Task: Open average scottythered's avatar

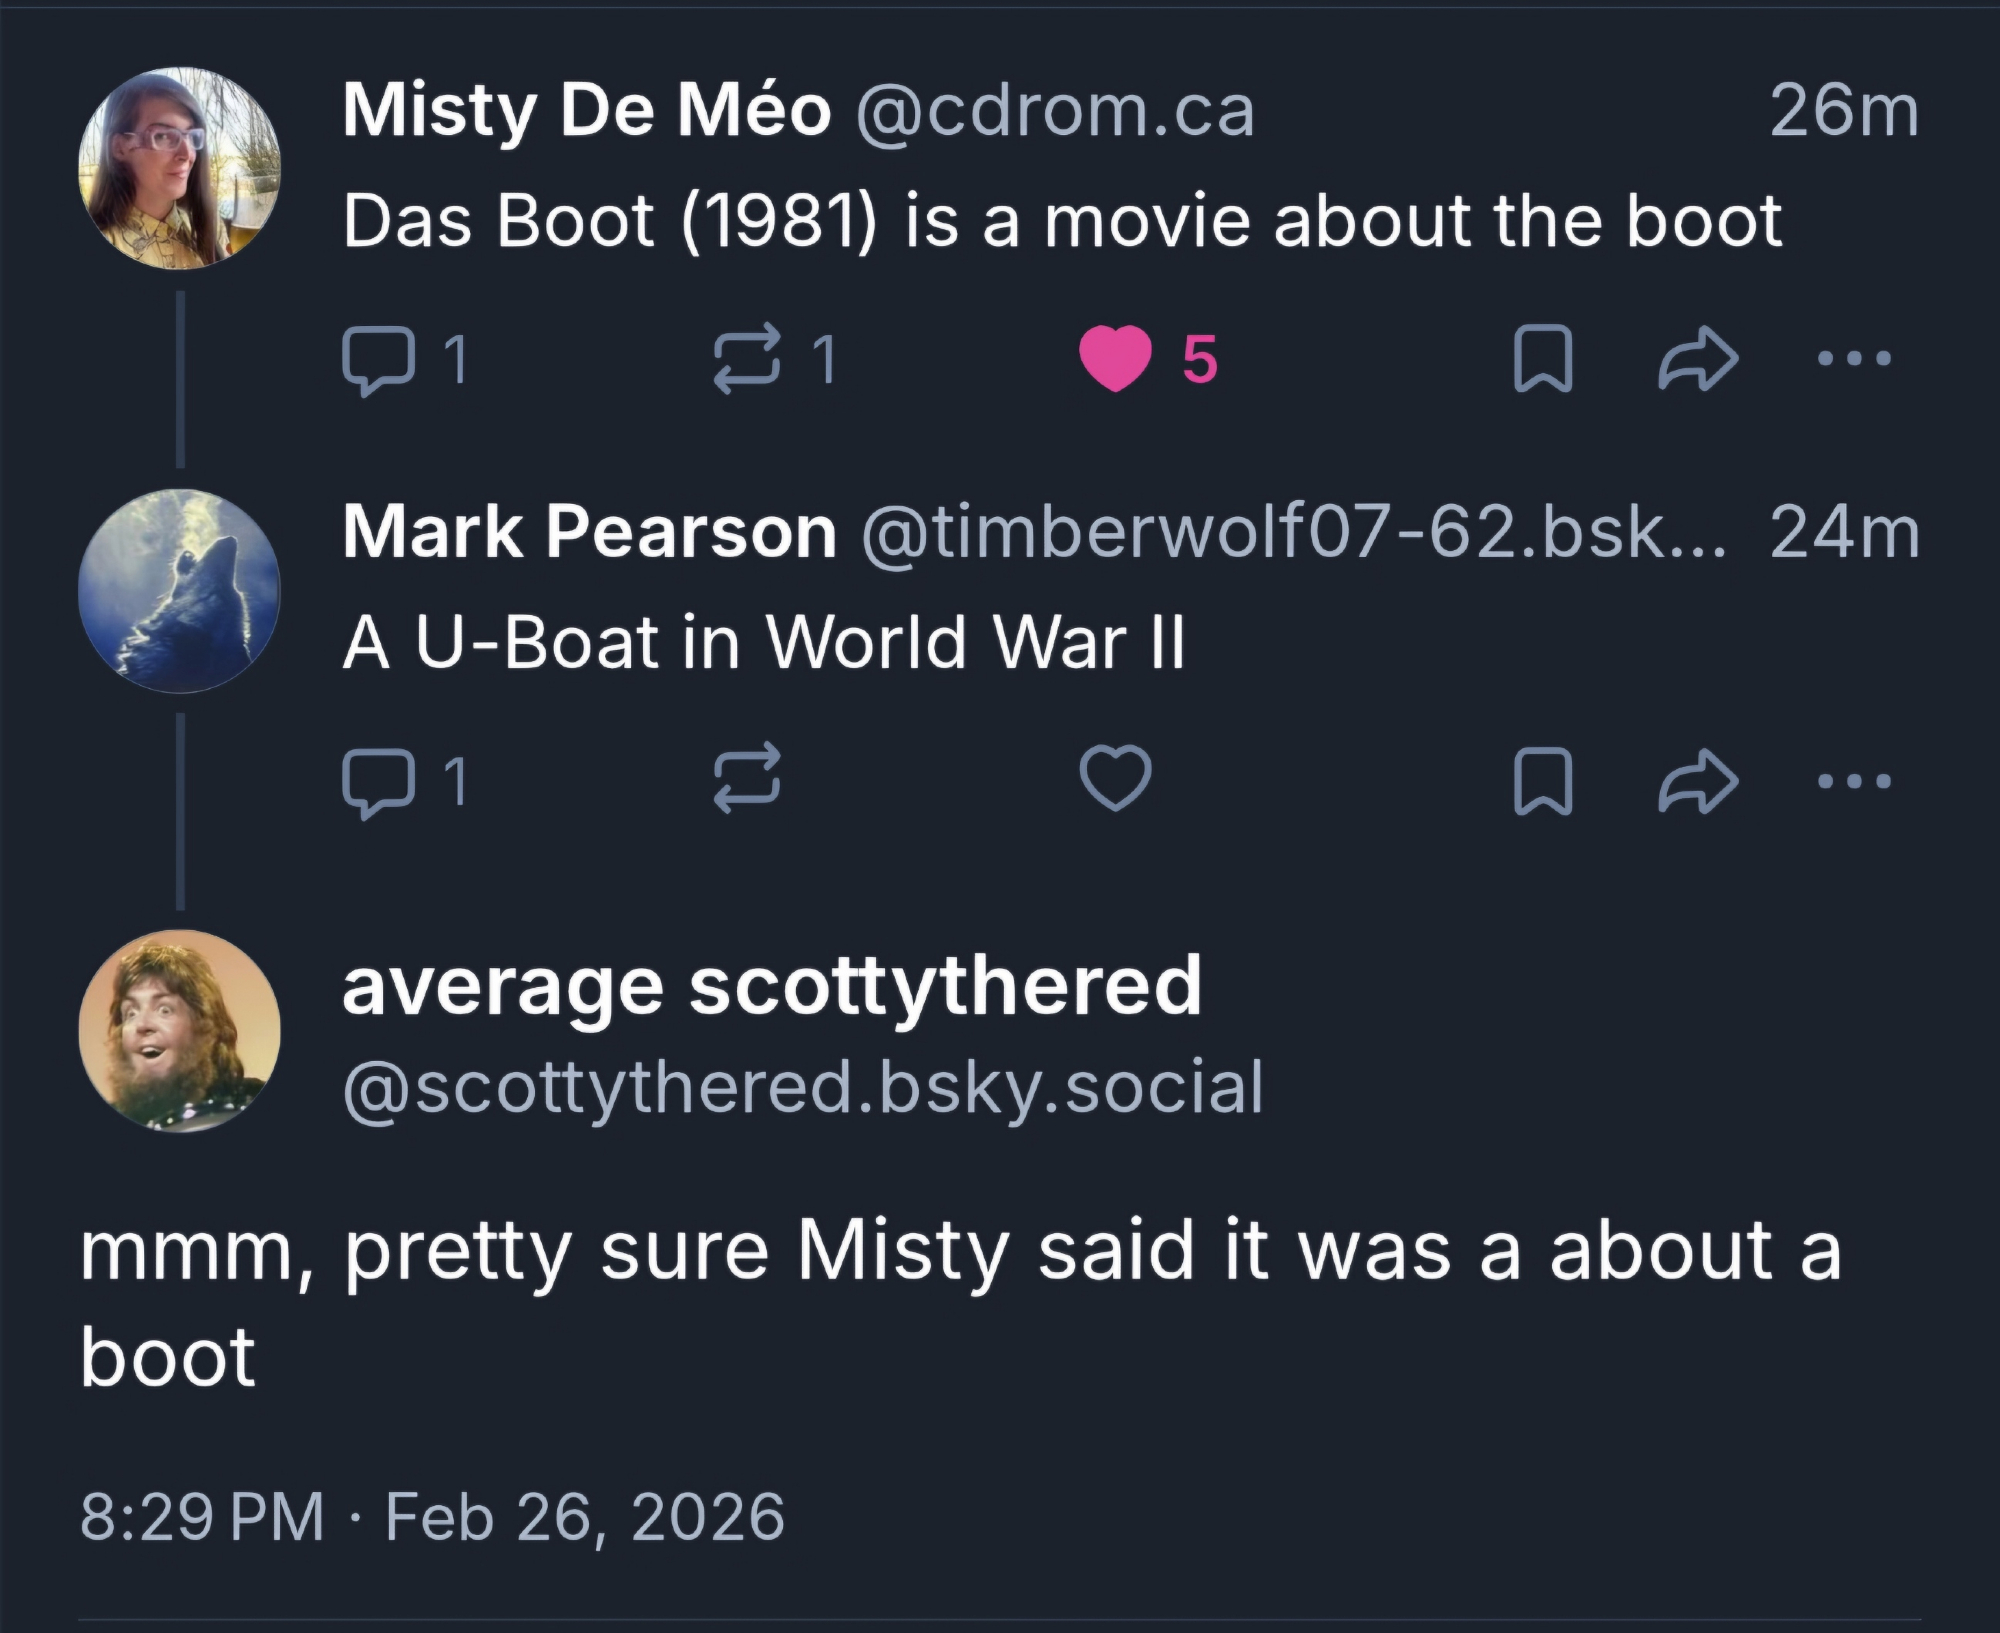Action: 180,1031
